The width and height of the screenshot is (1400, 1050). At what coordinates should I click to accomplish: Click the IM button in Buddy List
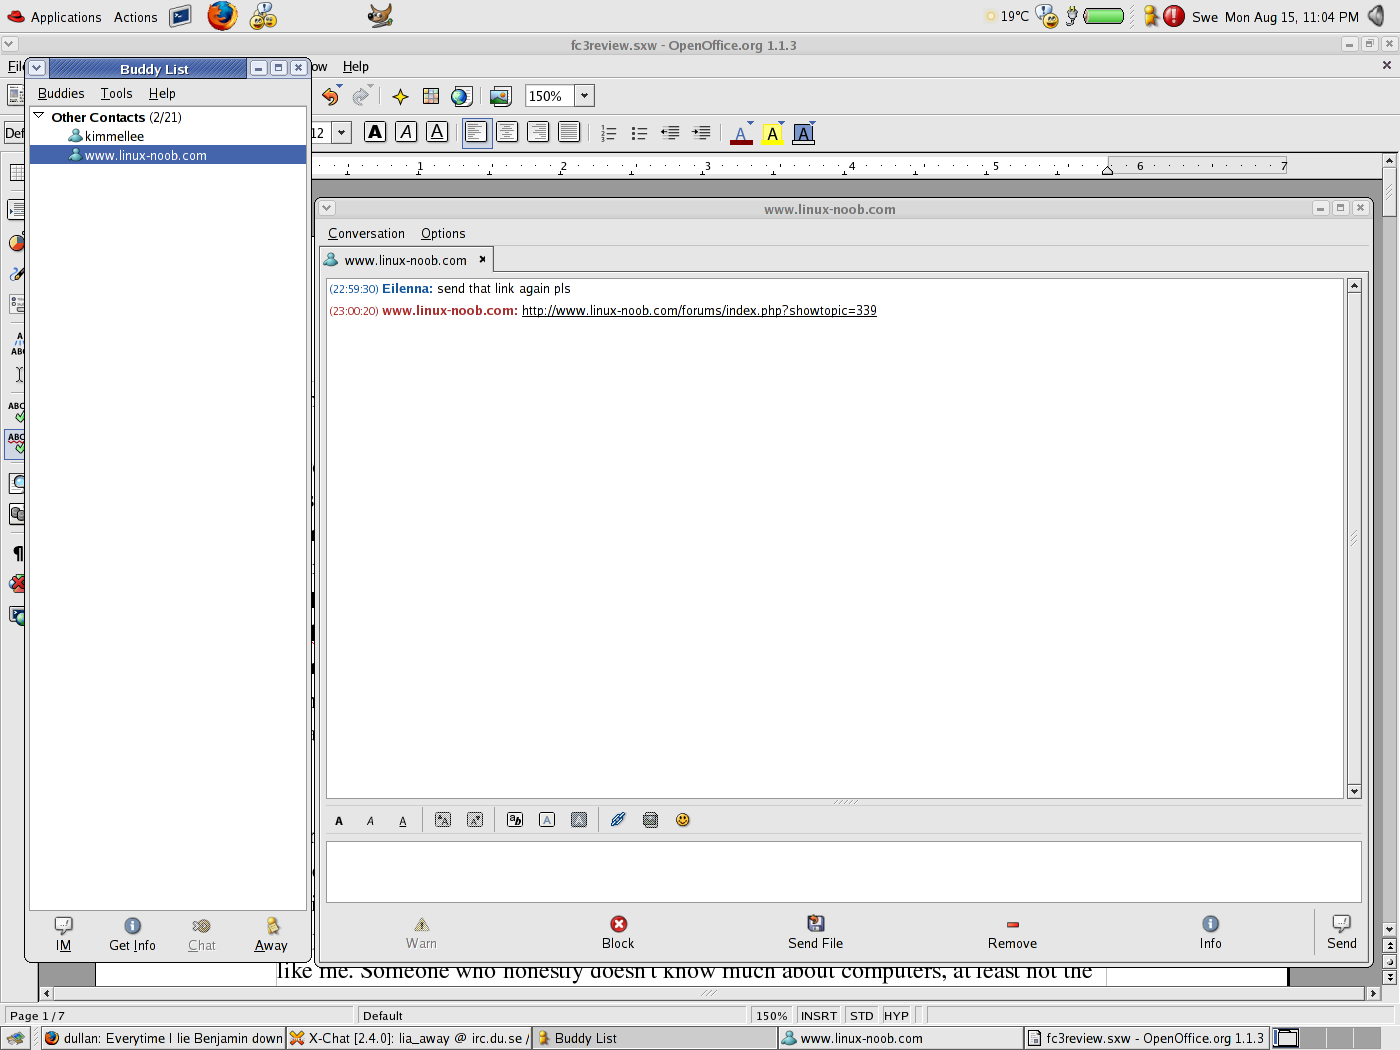(63, 934)
